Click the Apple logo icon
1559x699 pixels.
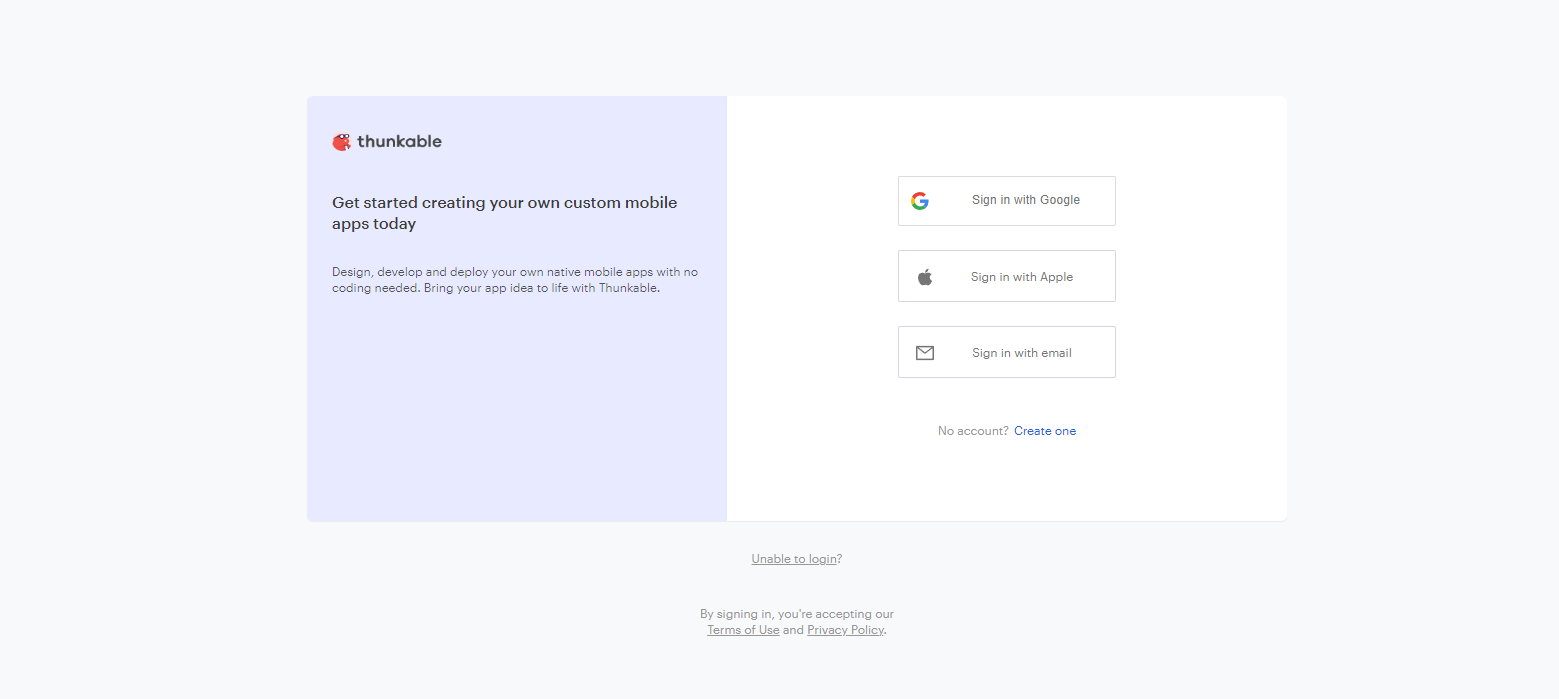tap(925, 277)
